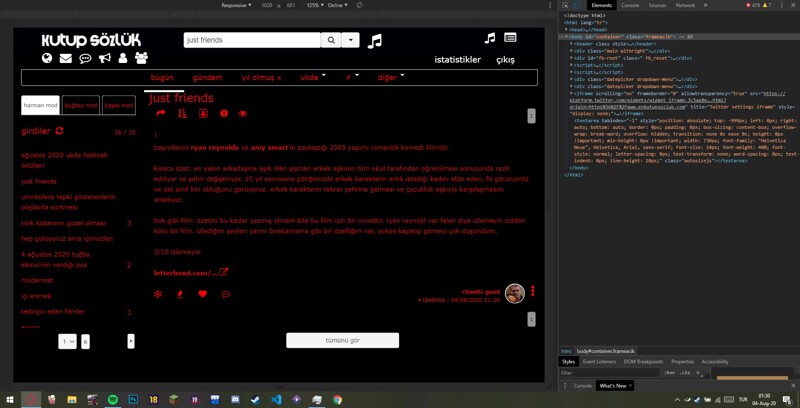The width and height of the screenshot is (800, 408).
Task: Click the search magnifier button
Action: coord(331,40)
